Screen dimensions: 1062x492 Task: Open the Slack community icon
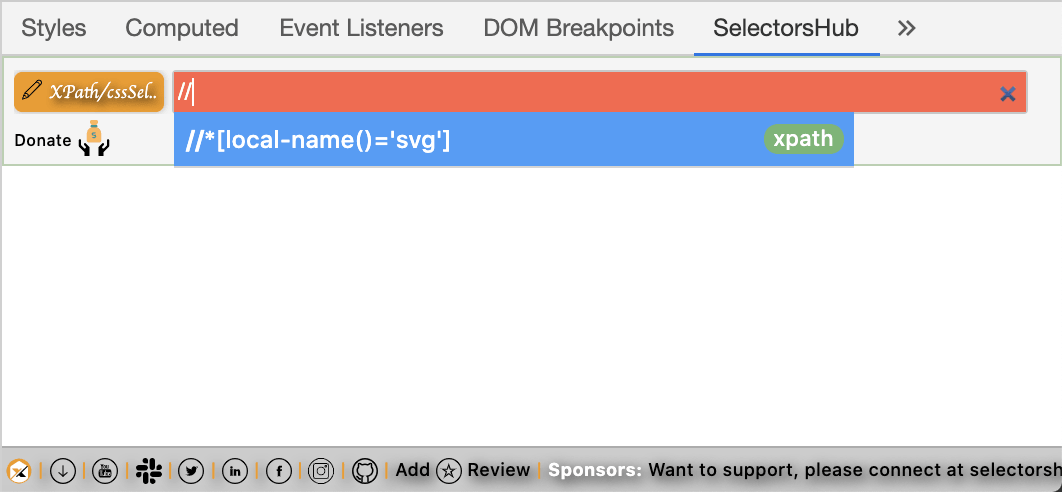(x=149, y=470)
